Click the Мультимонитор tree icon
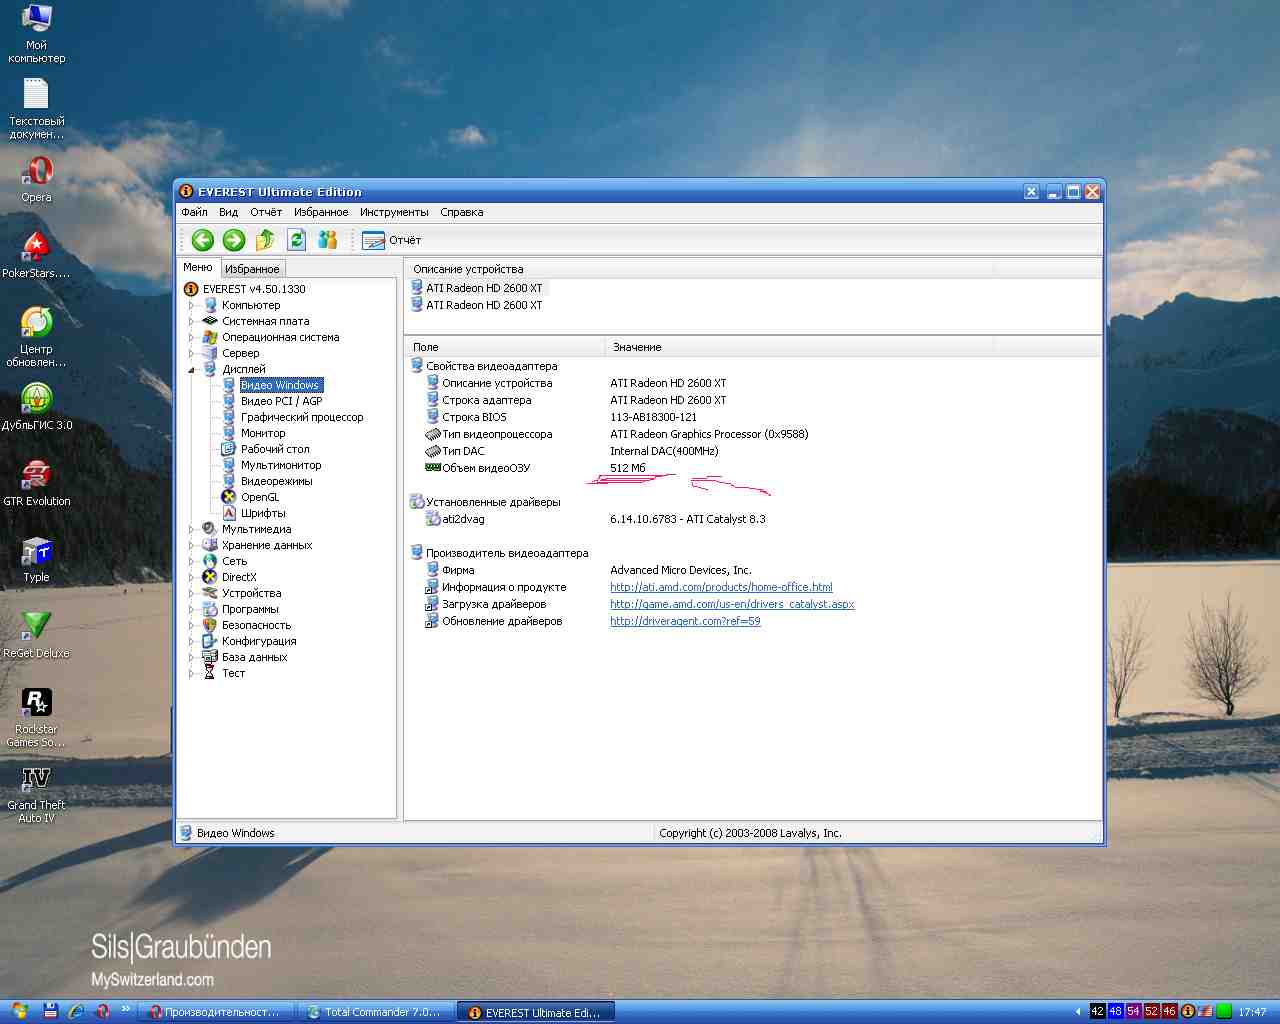1280x1024 pixels. coord(229,465)
